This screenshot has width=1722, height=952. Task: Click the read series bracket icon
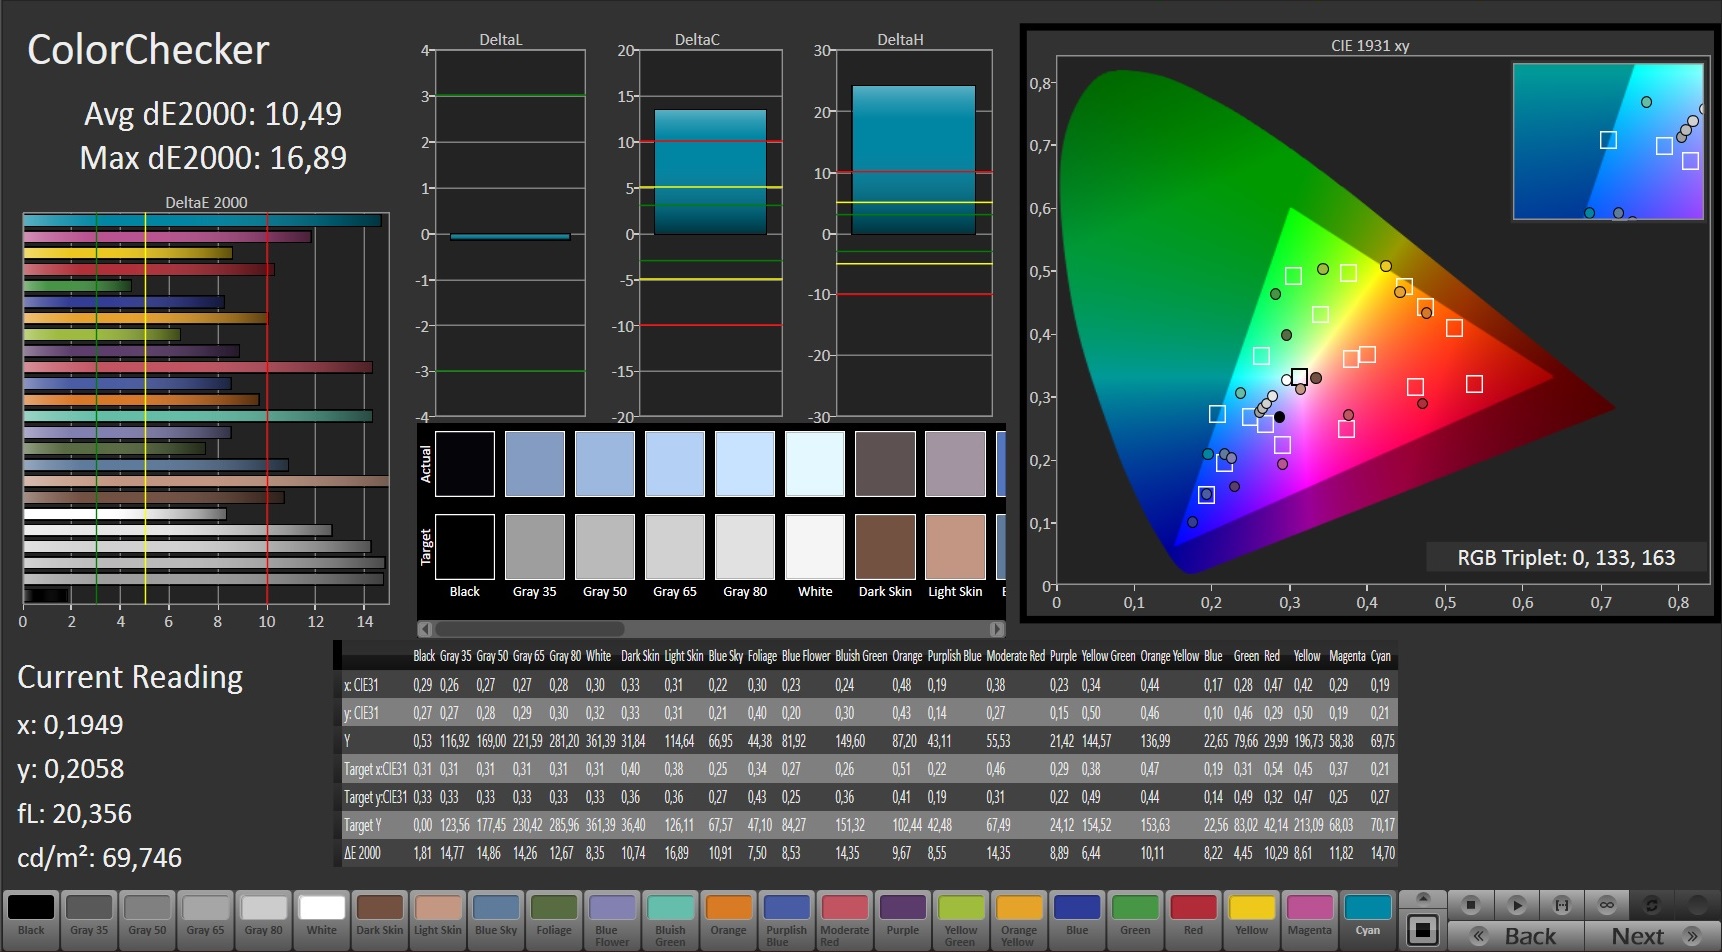coord(1561,905)
